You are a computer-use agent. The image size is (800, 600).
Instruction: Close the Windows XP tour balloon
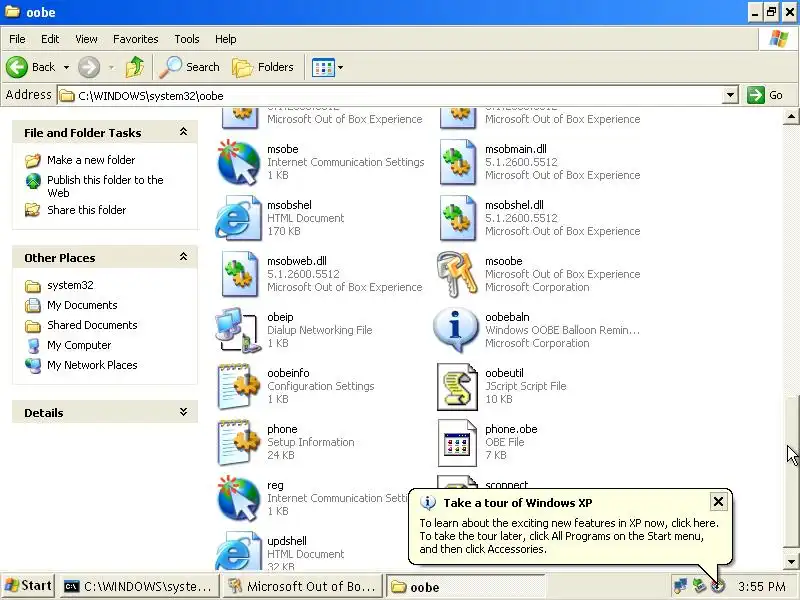pyautogui.click(x=718, y=502)
